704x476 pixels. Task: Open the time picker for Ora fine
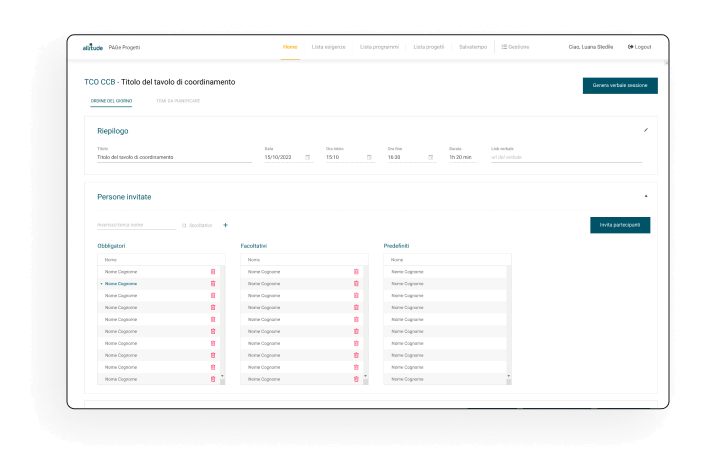point(431,157)
